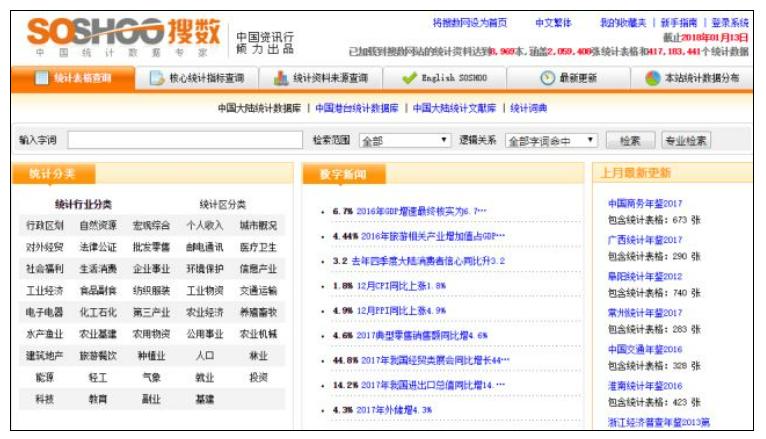Image resolution: width=766 pixels, height=439 pixels.
Task: Click the 农业机械 category
Action: [258, 334]
